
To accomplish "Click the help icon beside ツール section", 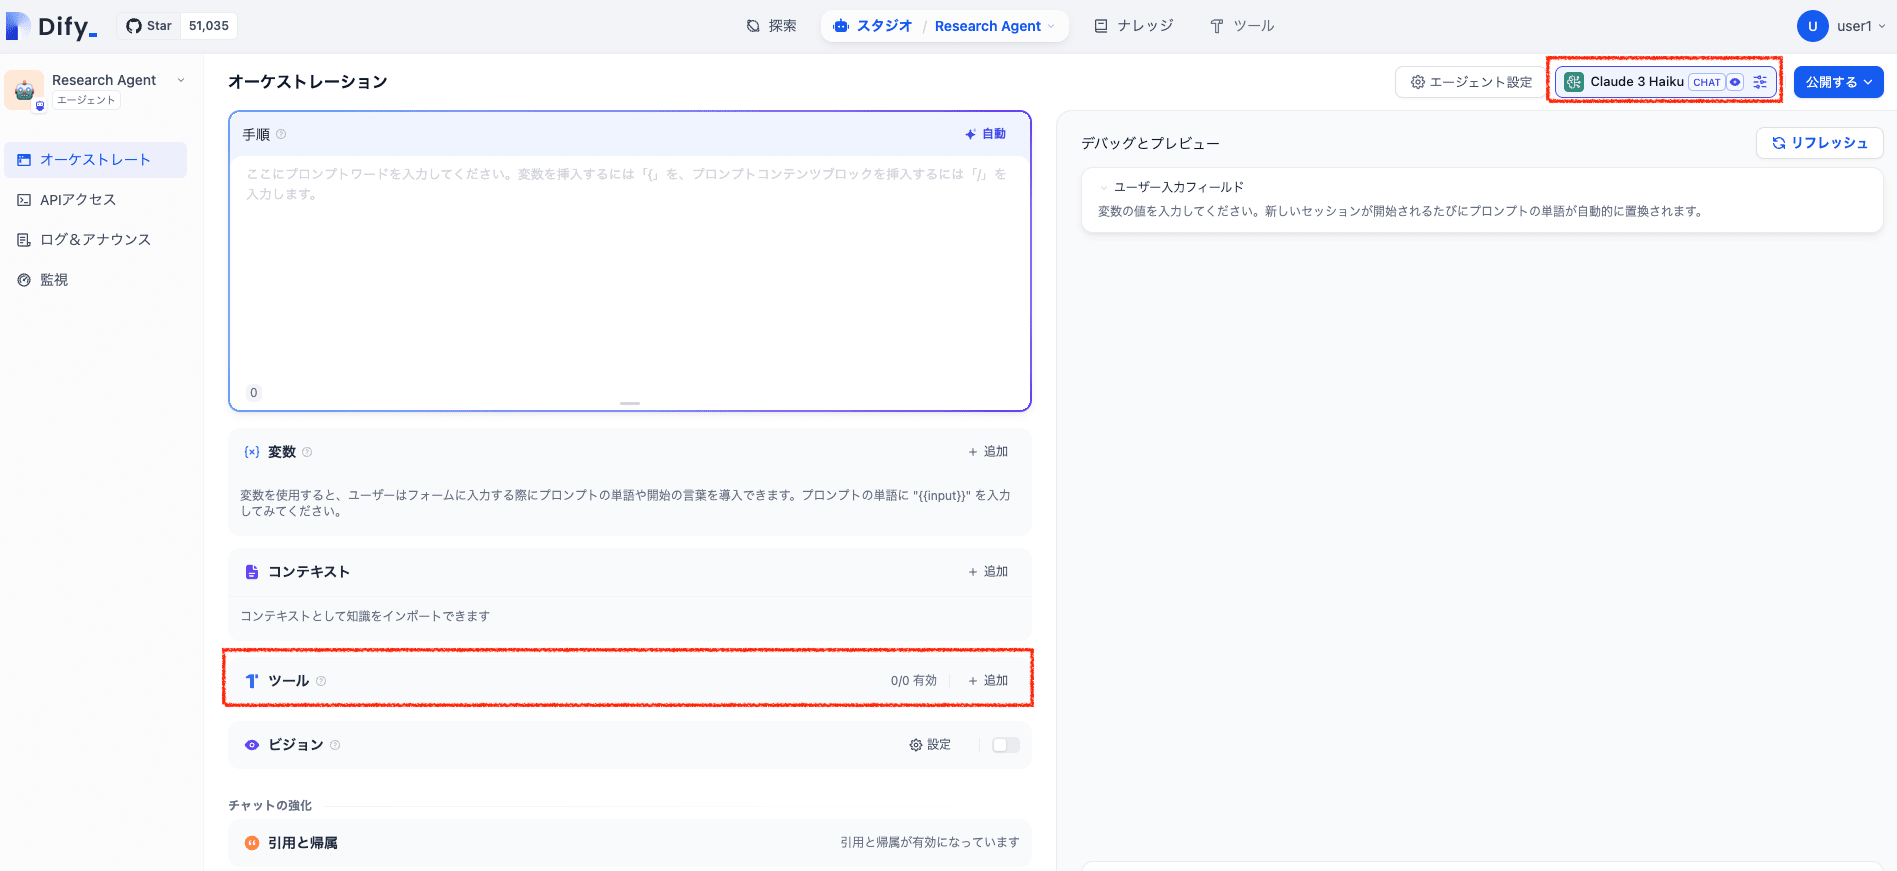I will pyautogui.click(x=321, y=681).
